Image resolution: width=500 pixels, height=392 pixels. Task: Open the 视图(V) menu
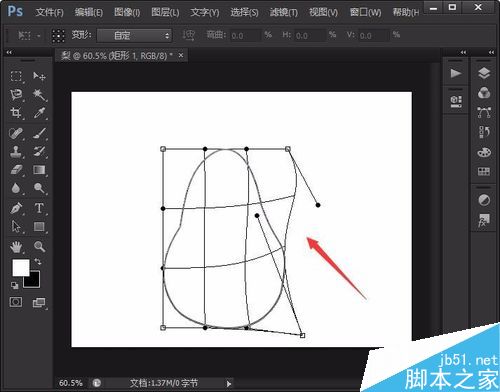[x=323, y=13]
